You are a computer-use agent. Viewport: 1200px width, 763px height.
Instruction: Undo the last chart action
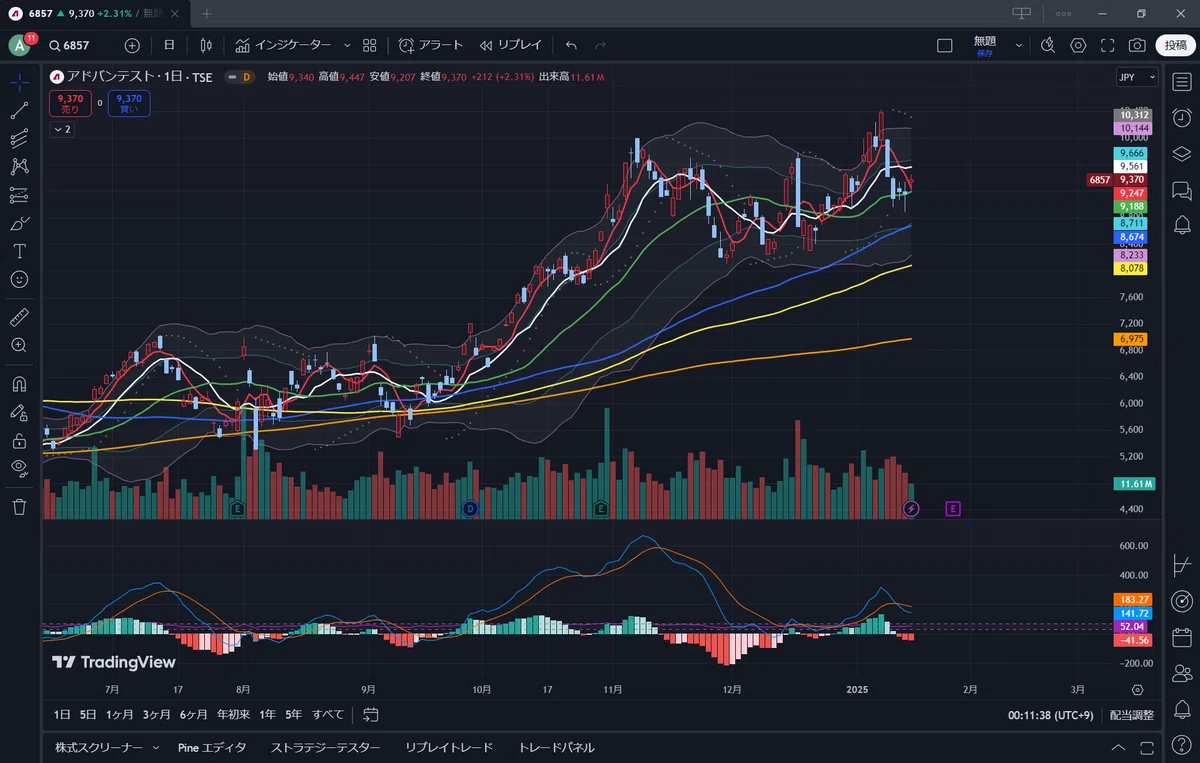coord(571,45)
